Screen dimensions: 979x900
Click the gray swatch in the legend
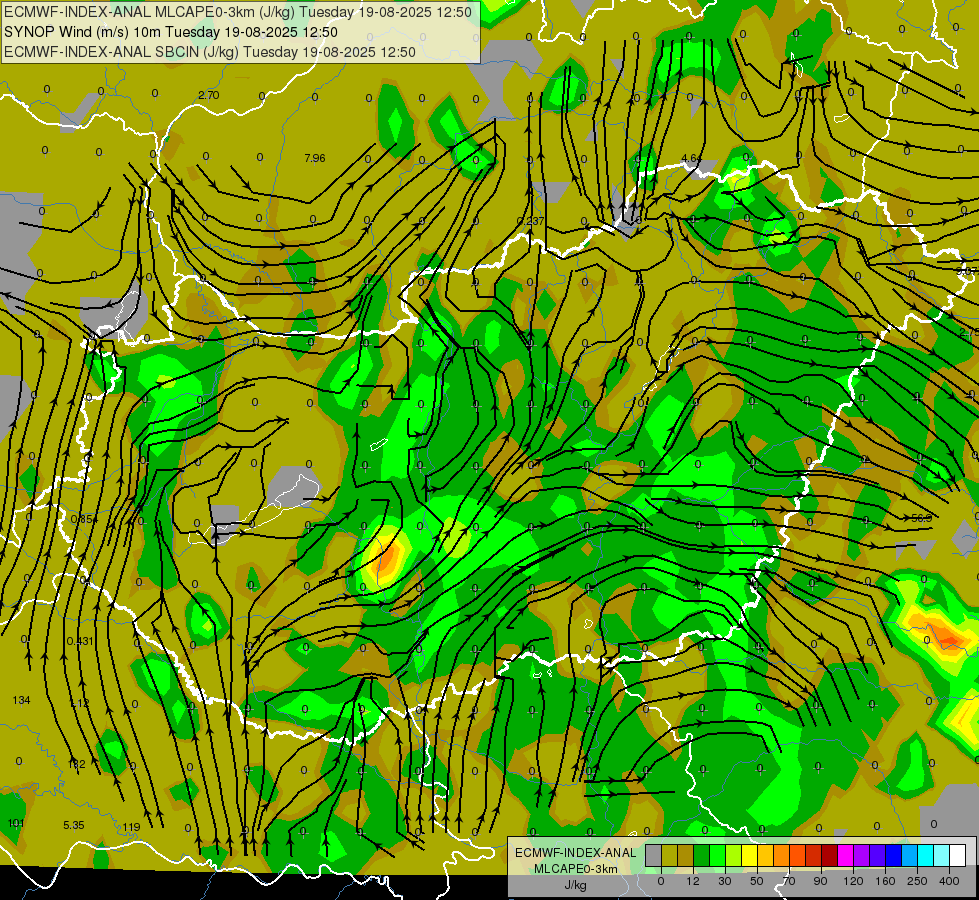(654, 856)
